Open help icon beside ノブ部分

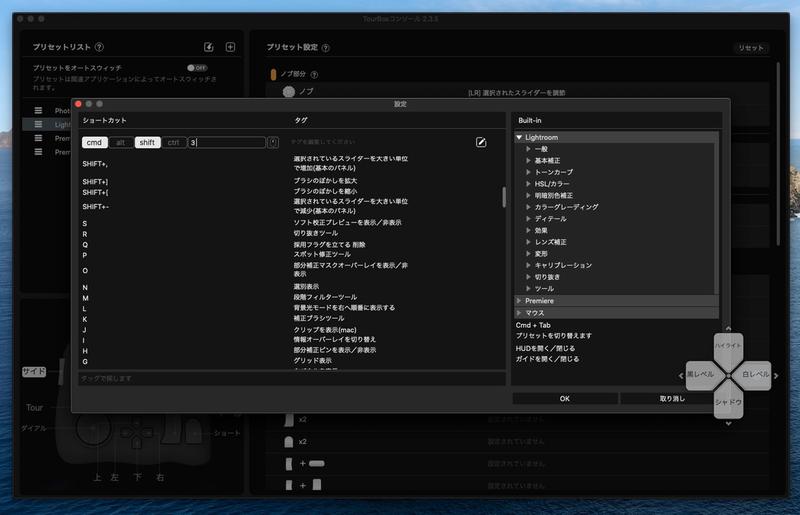(314, 75)
